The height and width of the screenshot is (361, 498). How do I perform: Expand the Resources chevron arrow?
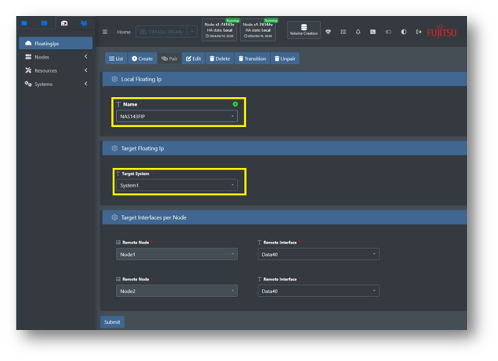86,70
